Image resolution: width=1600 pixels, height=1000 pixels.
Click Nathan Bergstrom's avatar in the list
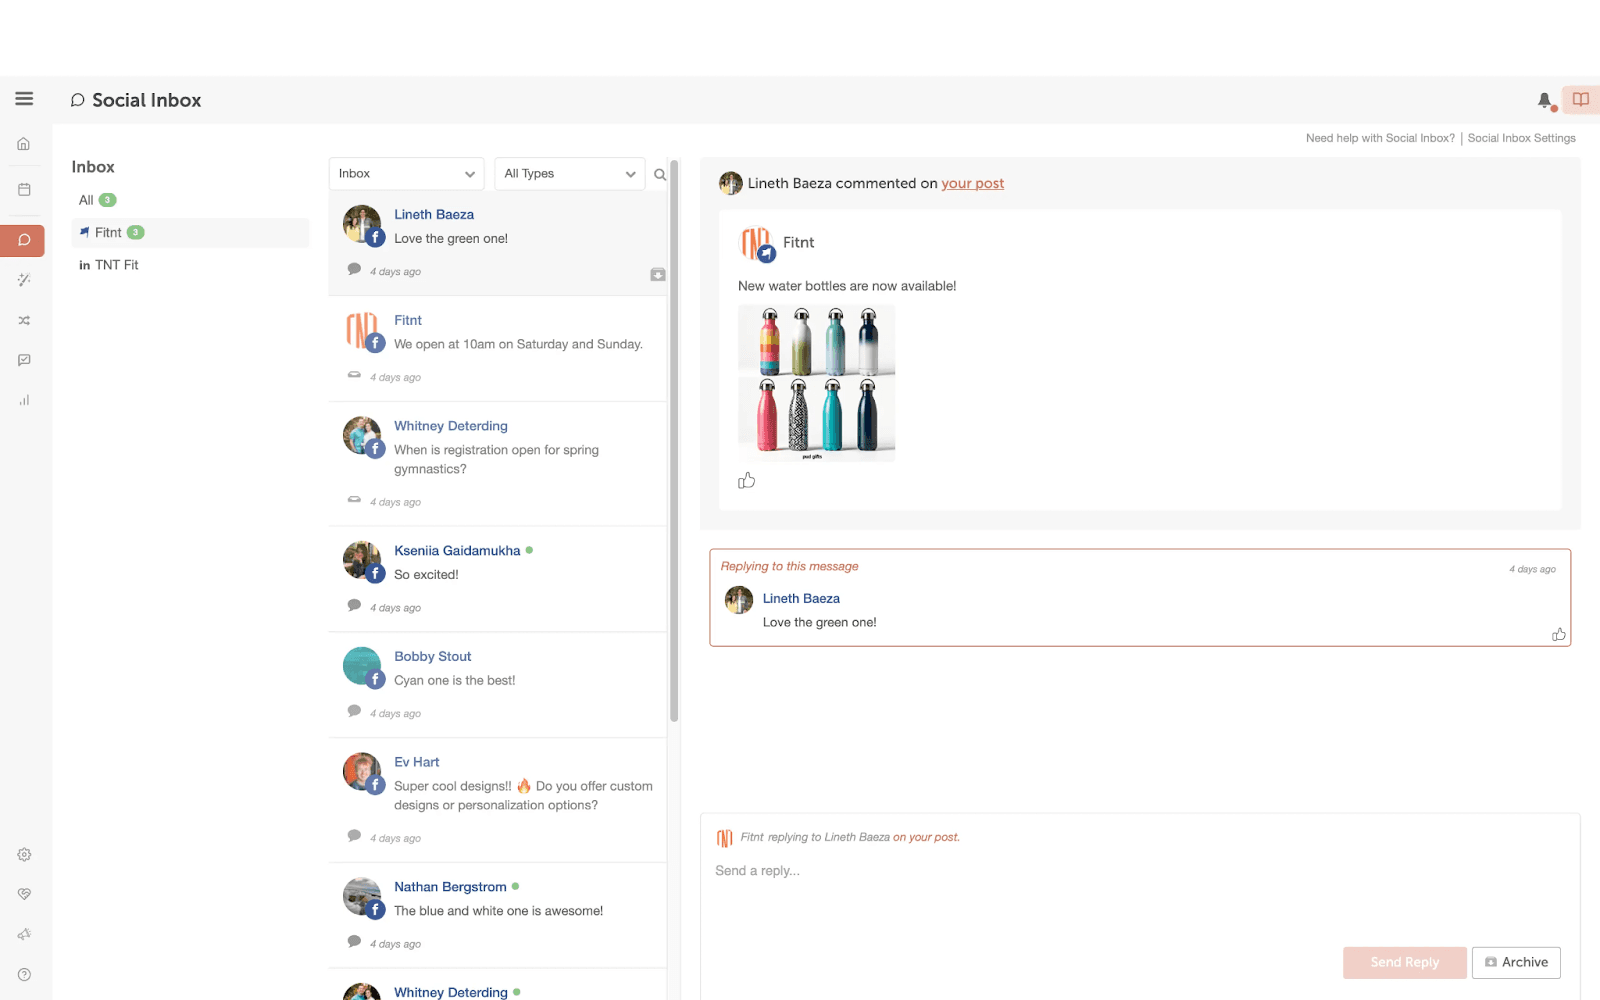(362, 897)
